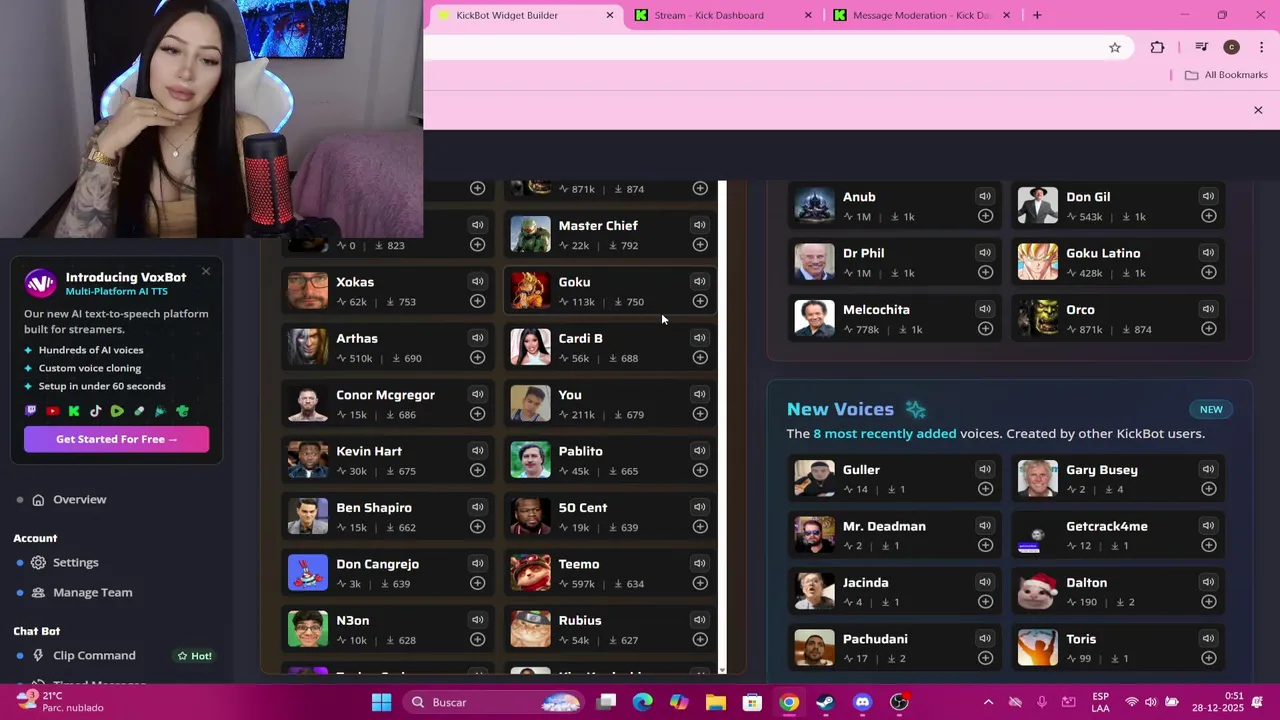Add the Orco voice
Screen dimensions: 1280x720
[1209, 329]
